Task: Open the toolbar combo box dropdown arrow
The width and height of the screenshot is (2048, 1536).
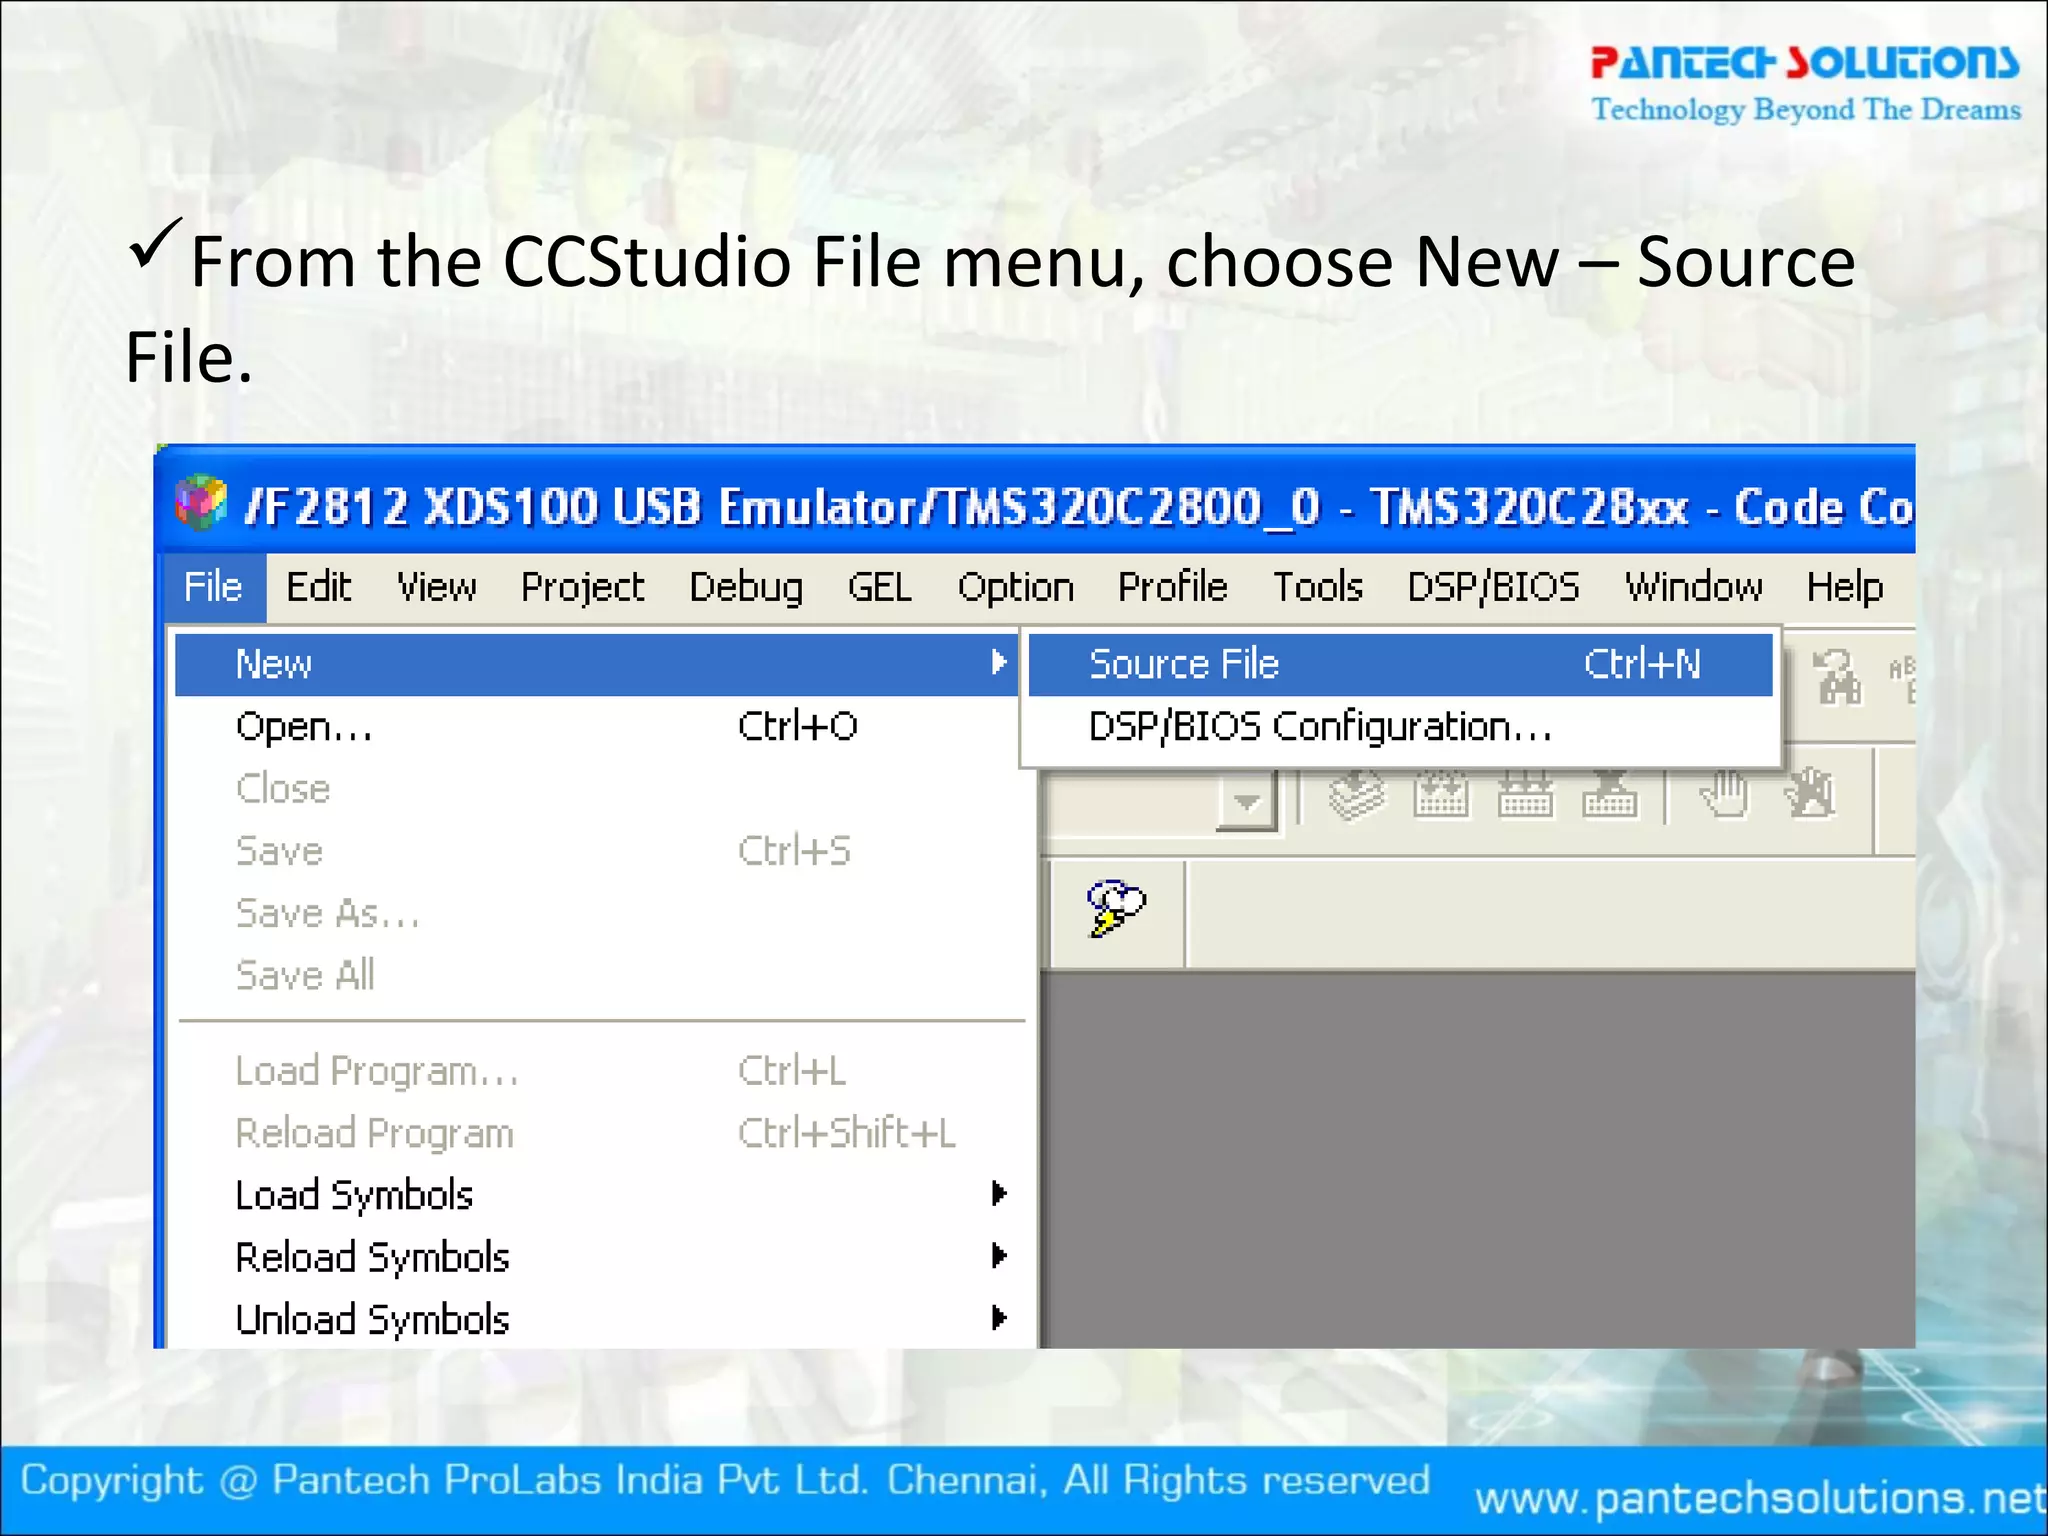Action: click(1247, 801)
